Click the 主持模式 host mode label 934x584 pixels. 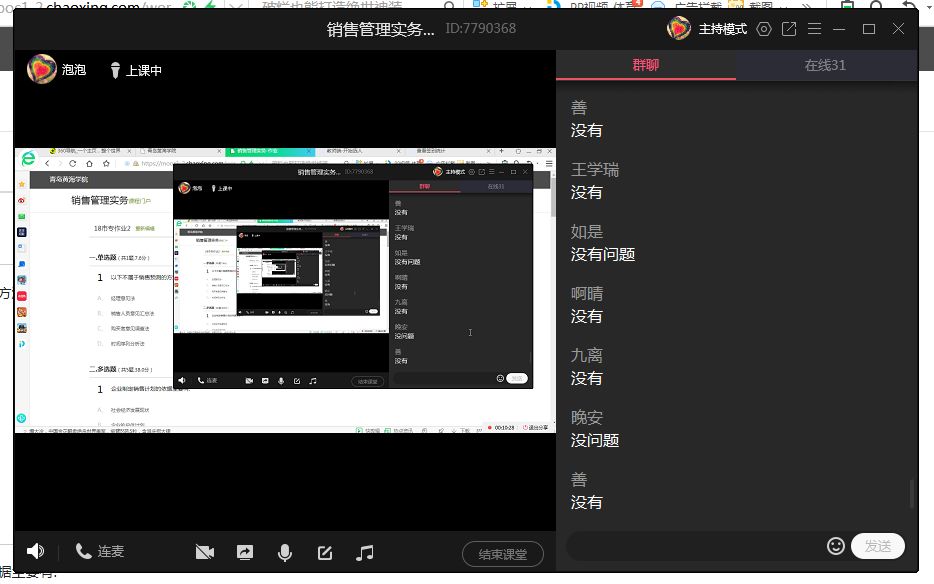(x=721, y=29)
